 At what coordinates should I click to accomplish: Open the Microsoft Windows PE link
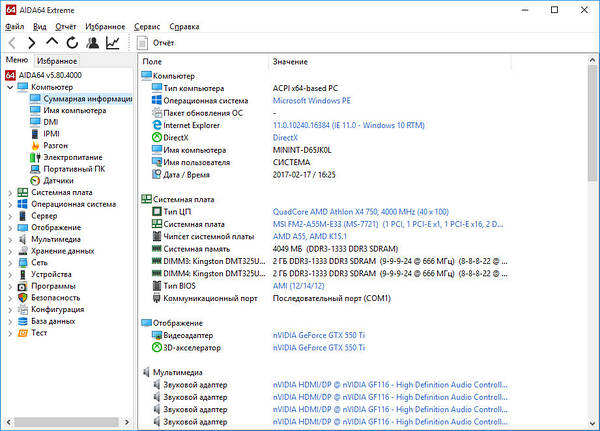[311, 101]
